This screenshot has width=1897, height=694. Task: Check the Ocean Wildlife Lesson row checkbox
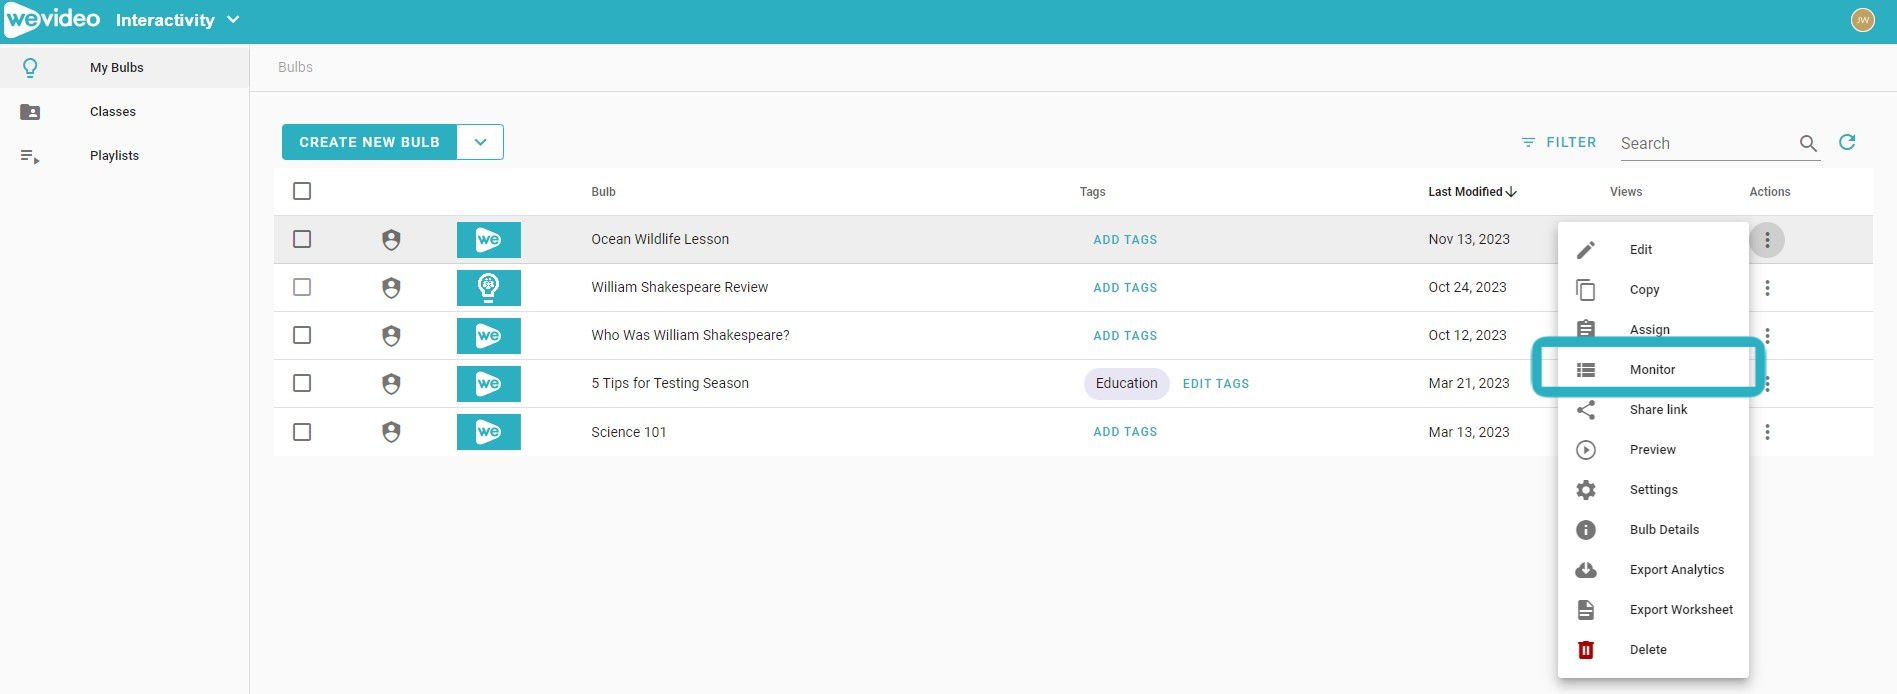point(302,239)
